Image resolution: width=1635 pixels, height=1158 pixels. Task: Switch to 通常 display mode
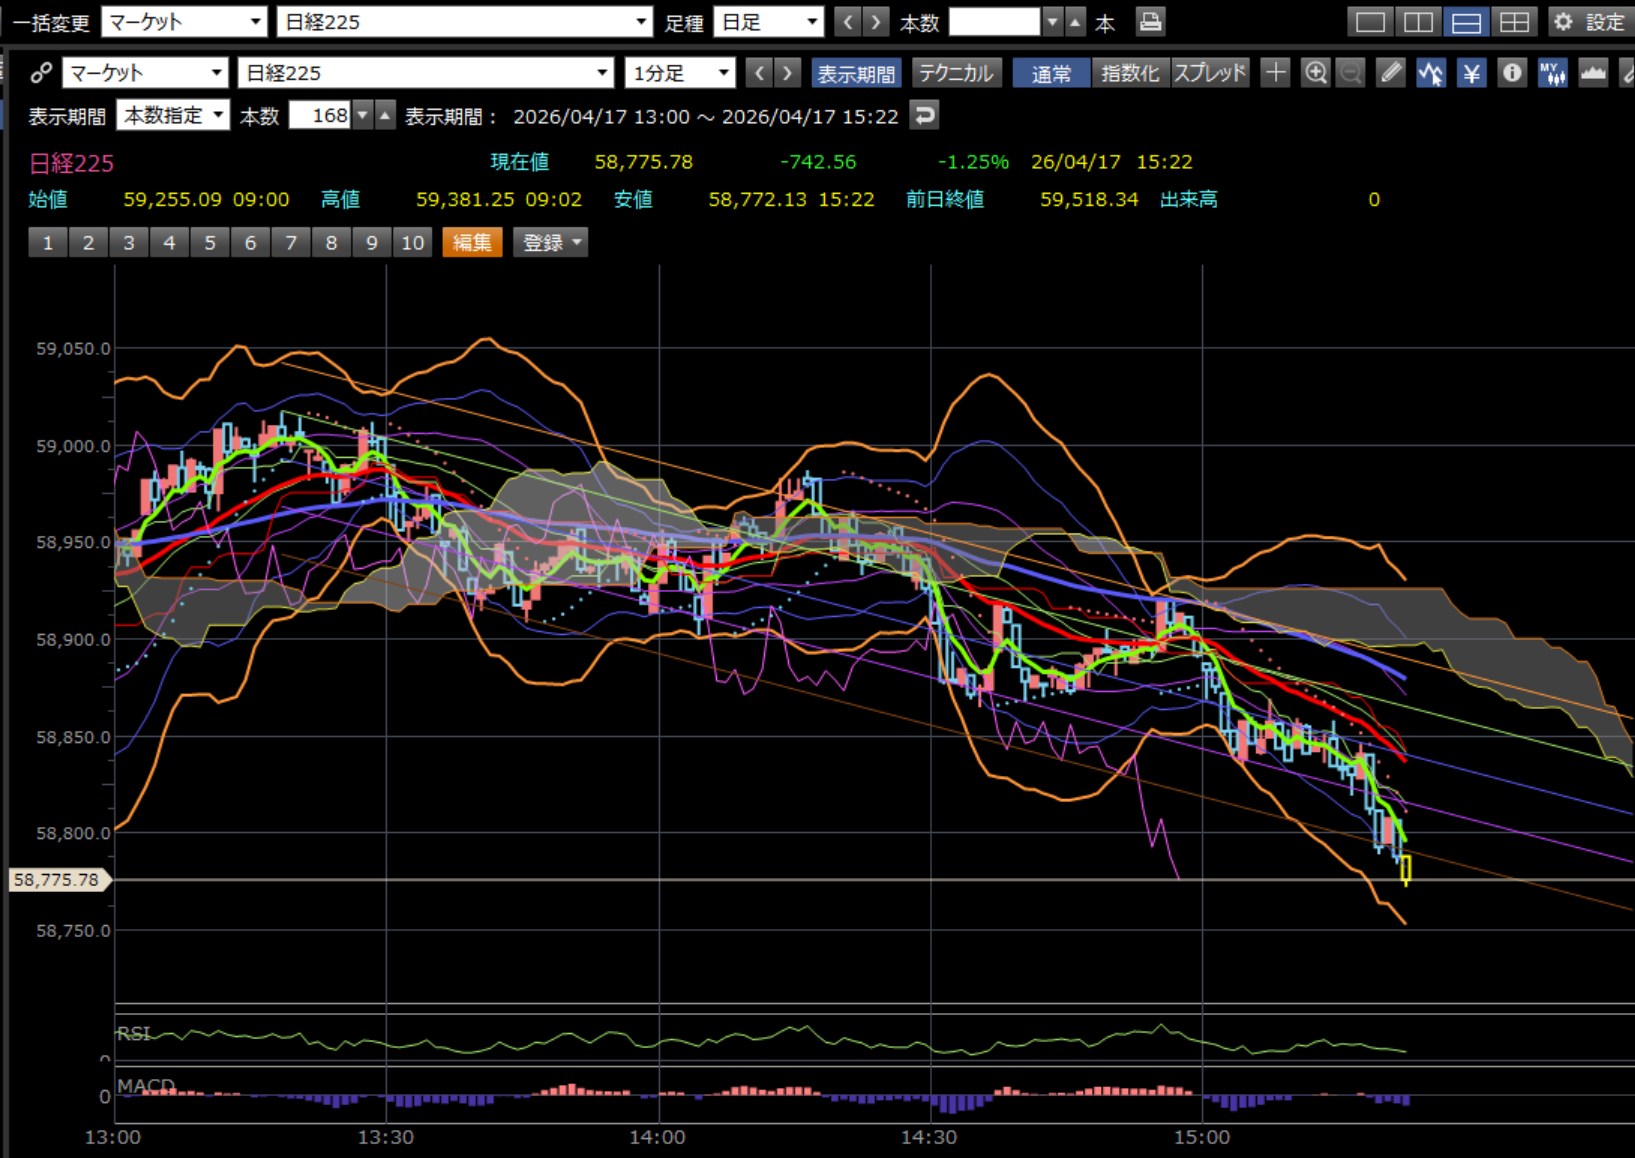coord(1051,73)
